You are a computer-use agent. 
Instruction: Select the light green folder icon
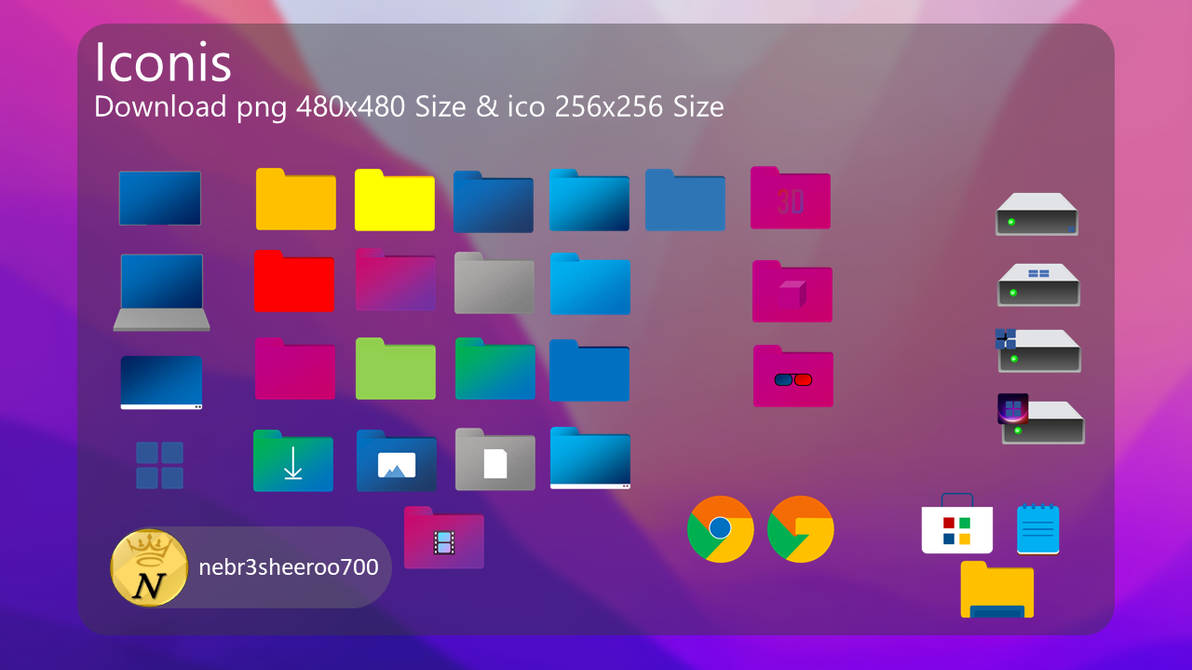(395, 369)
